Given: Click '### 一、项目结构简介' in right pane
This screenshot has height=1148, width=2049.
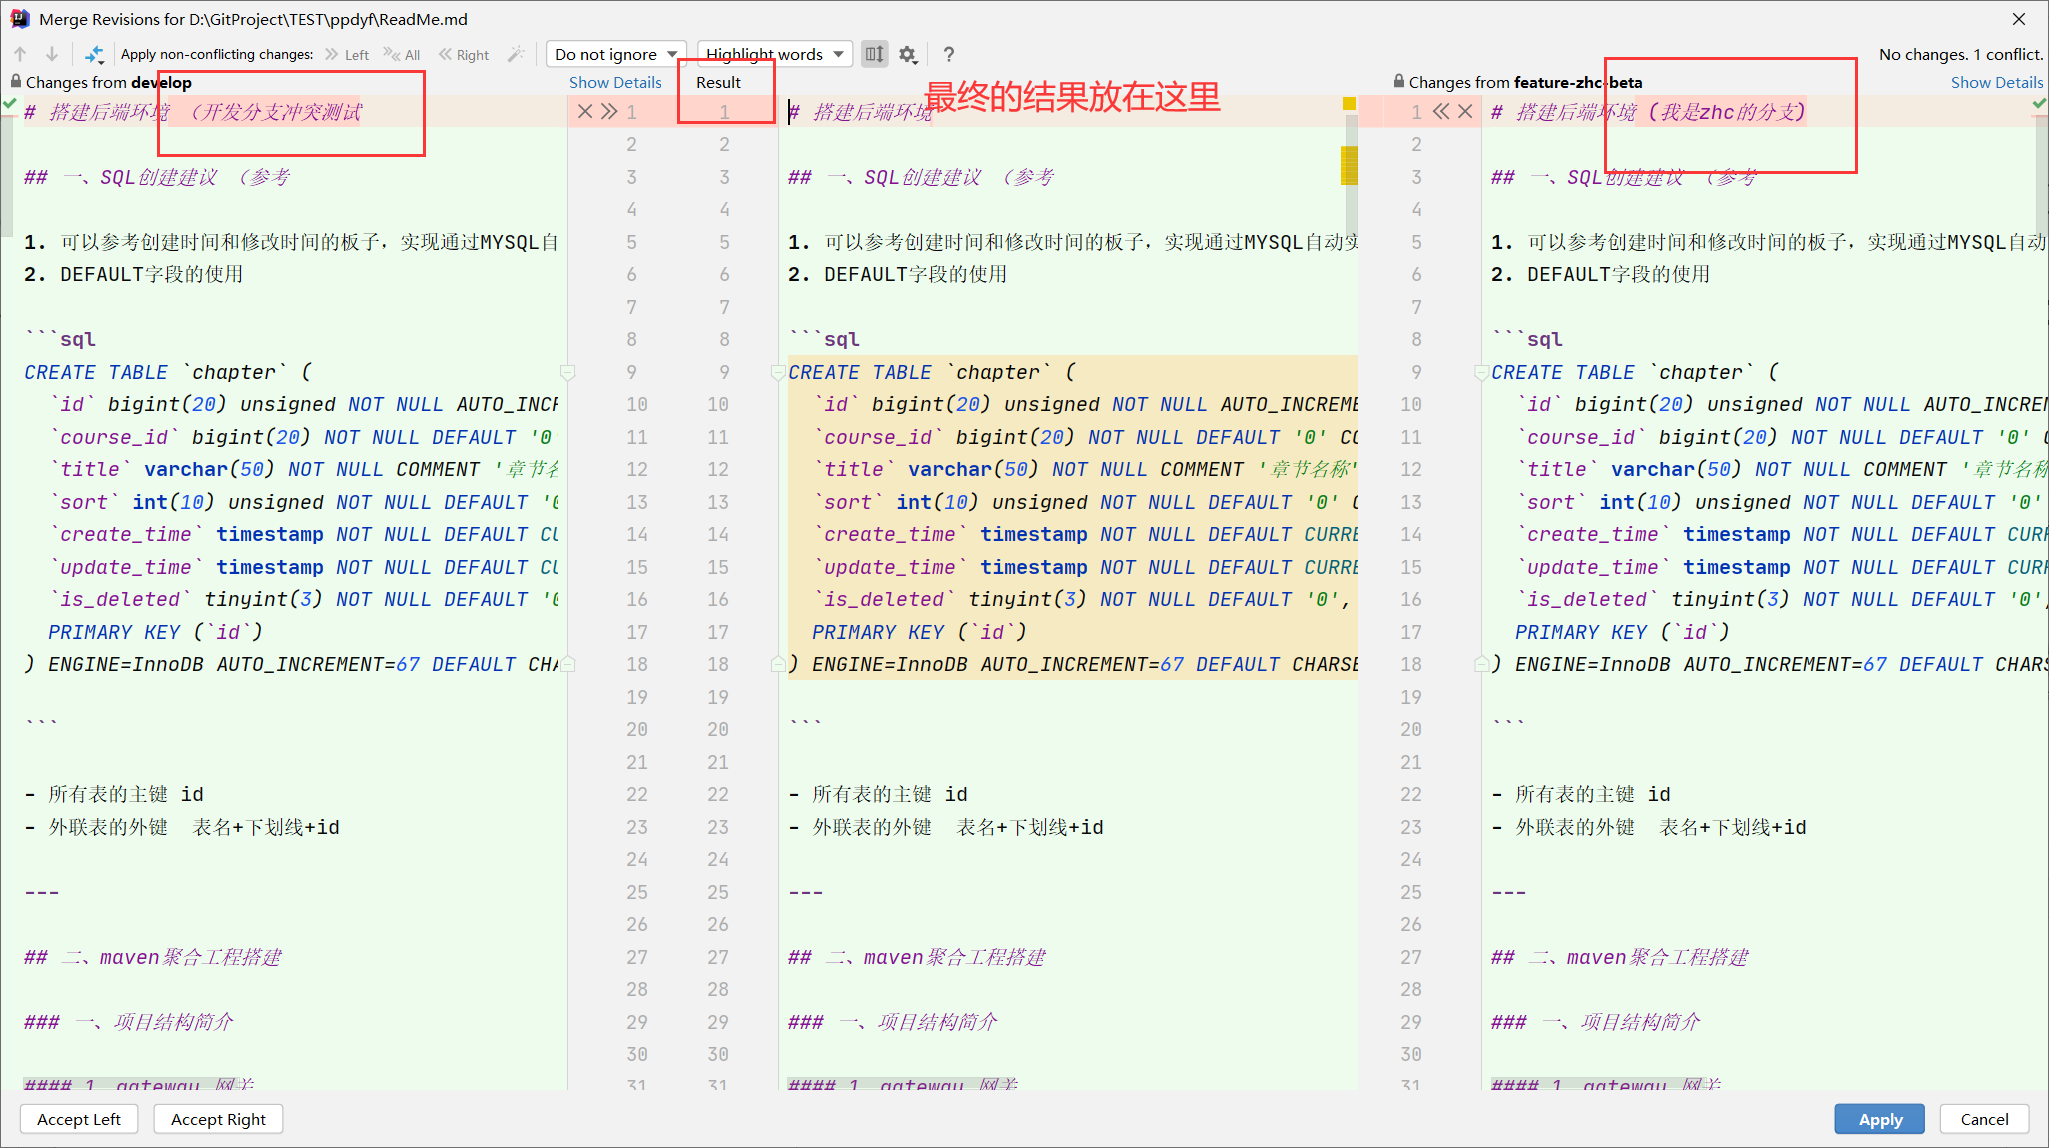Looking at the screenshot, I should tap(1595, 1022).
